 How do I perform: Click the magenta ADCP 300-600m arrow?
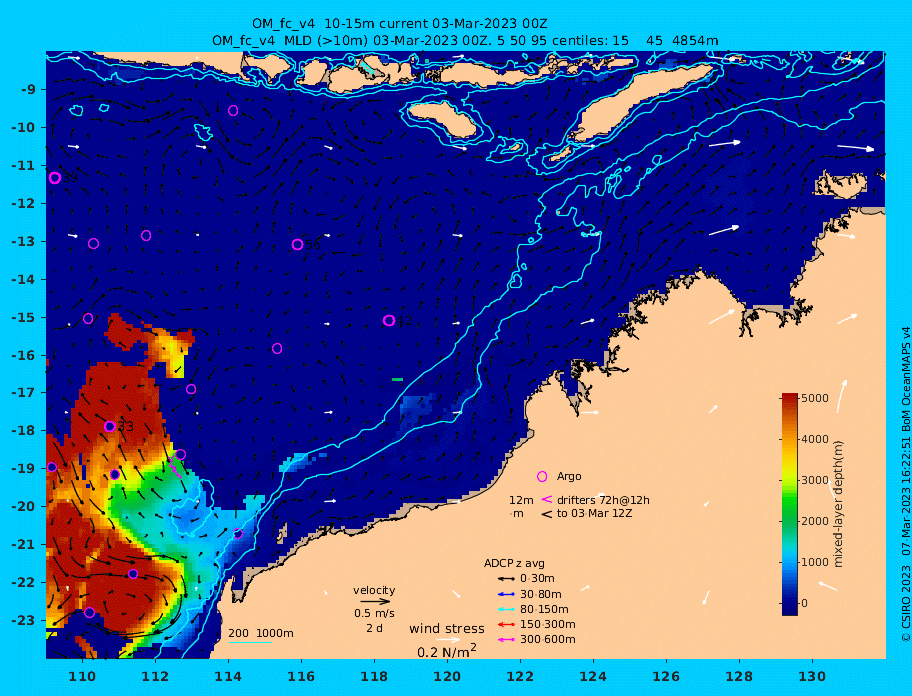coord(506,640)
